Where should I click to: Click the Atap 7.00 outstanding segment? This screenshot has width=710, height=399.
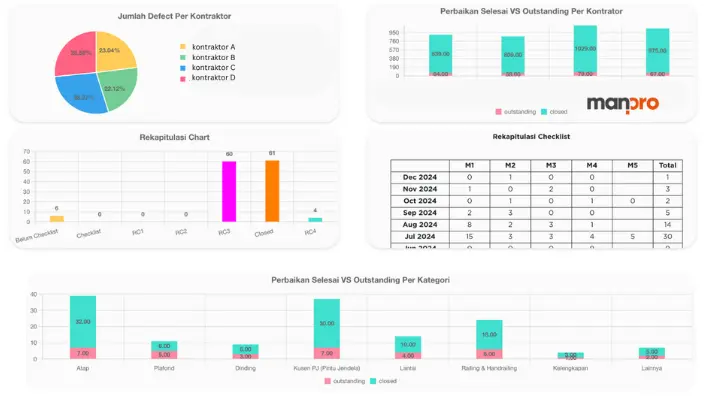pos(83,353)
